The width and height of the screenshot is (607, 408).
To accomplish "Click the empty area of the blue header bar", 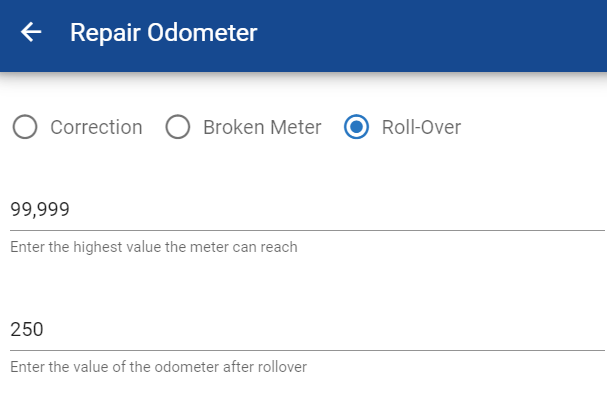I will (450, 35).
